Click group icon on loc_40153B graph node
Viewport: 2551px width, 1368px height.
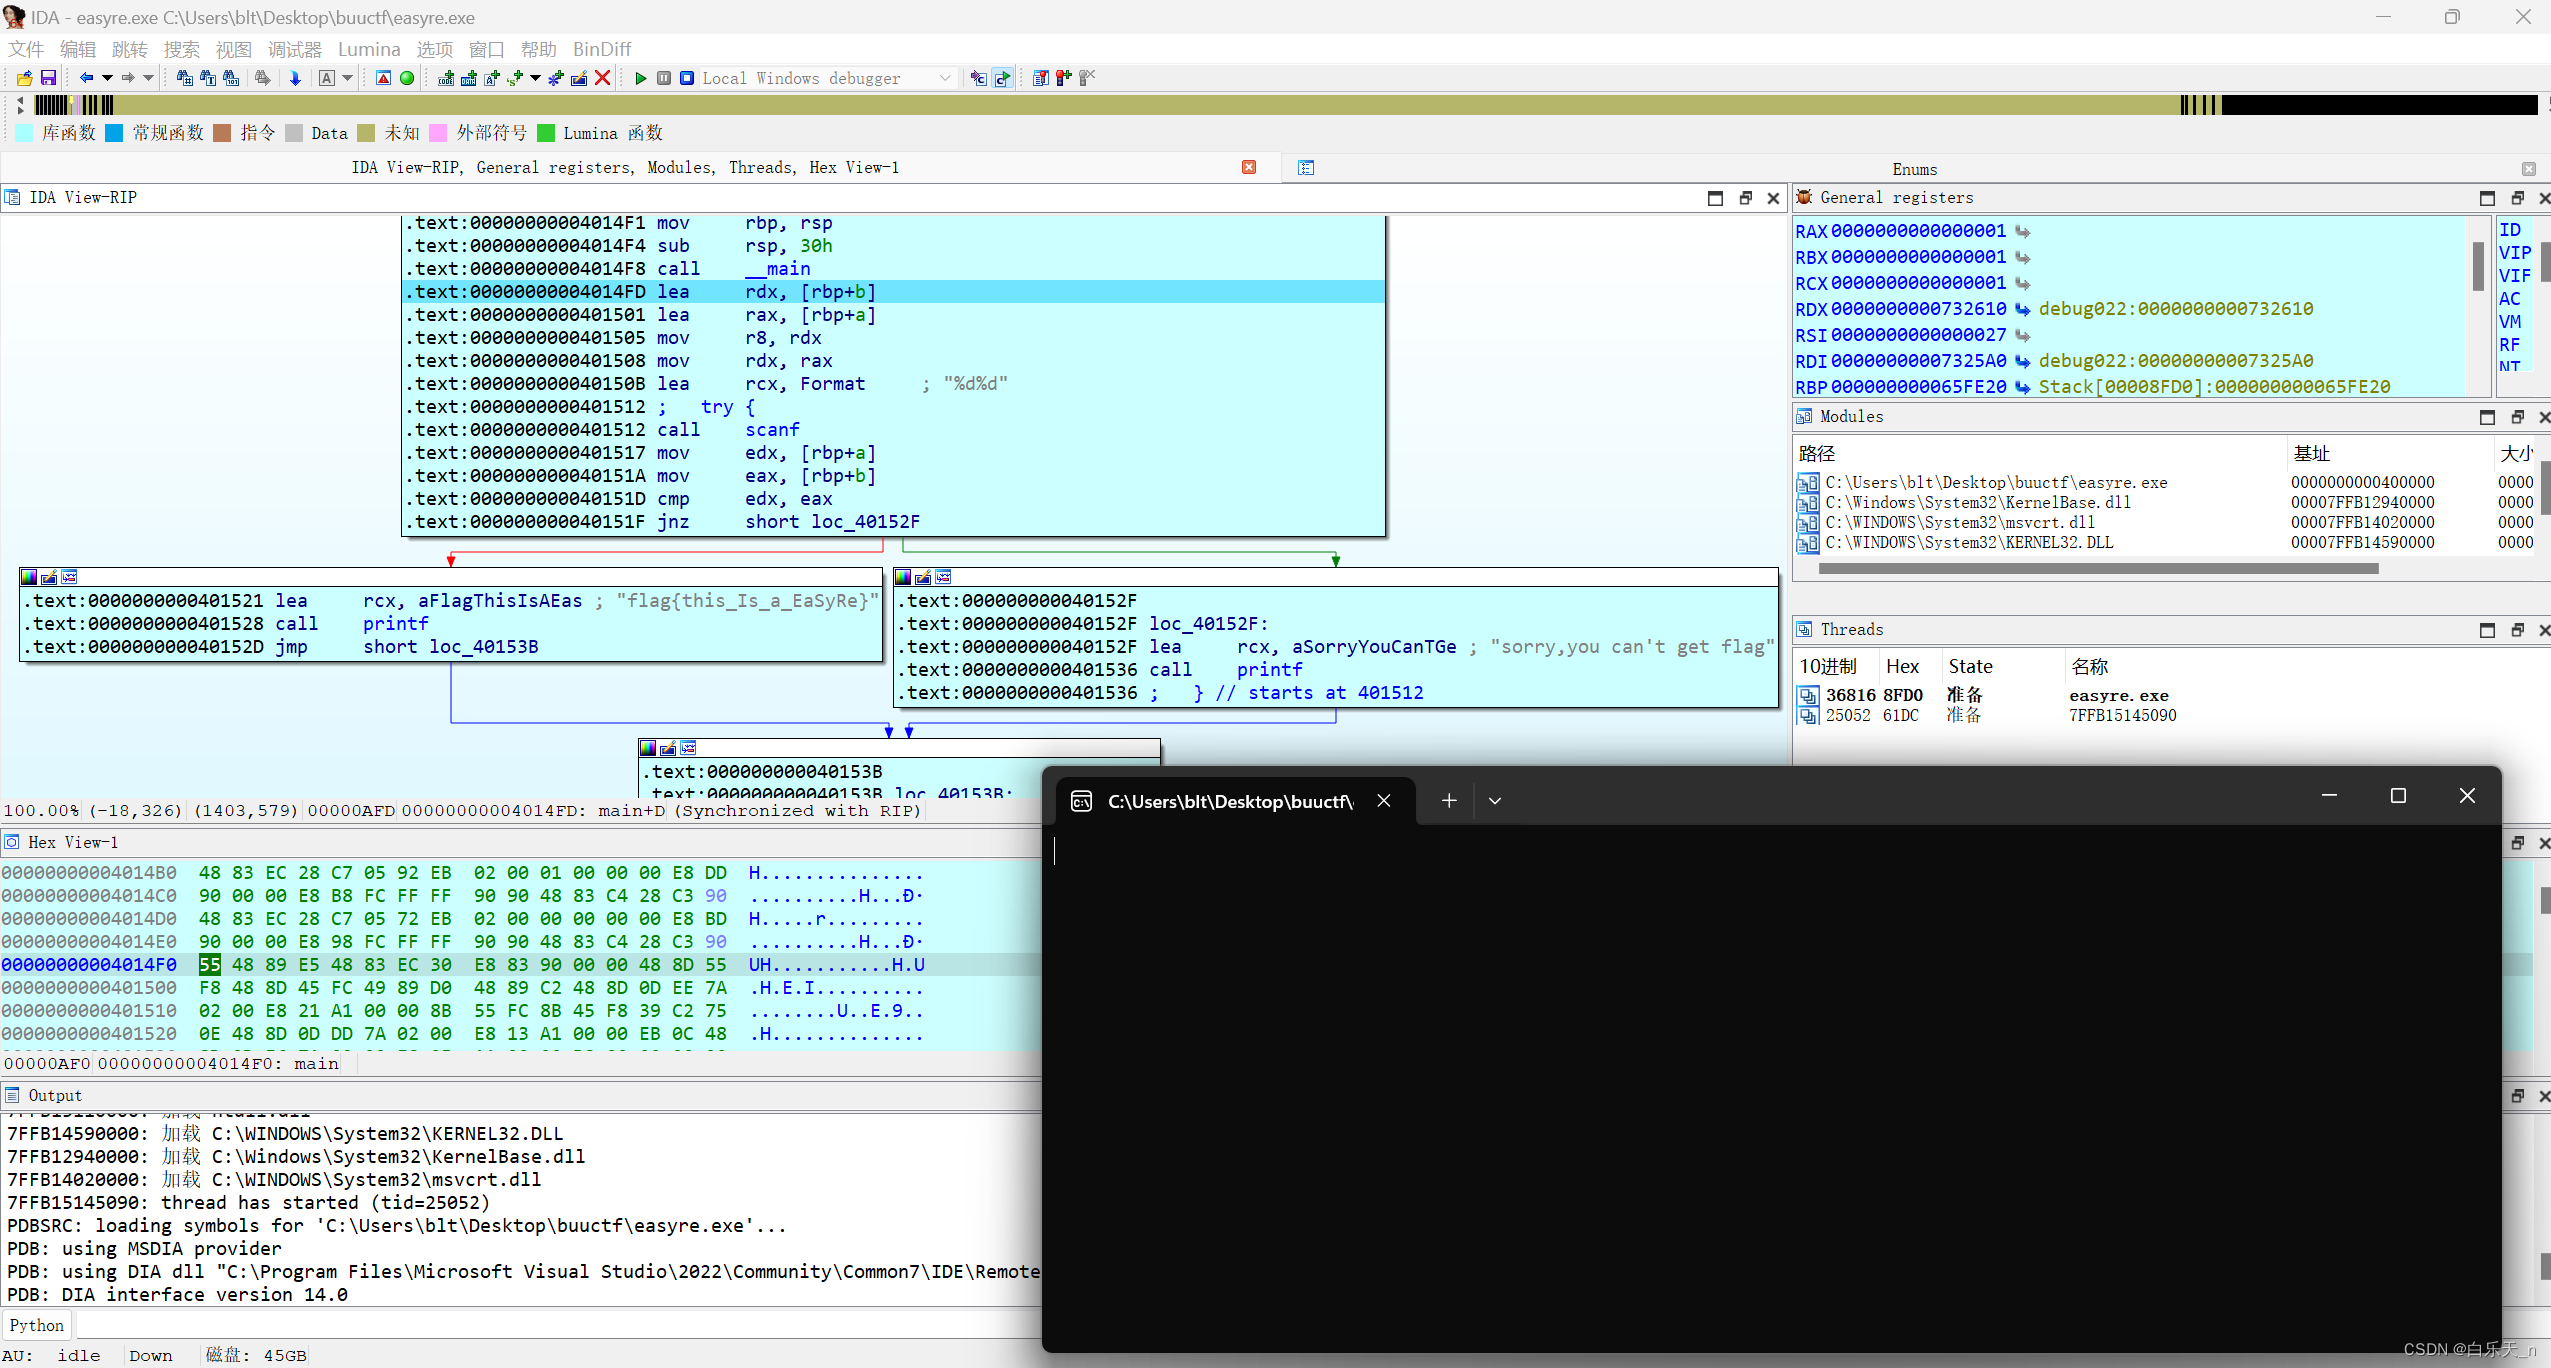click(x=688, y=748)
